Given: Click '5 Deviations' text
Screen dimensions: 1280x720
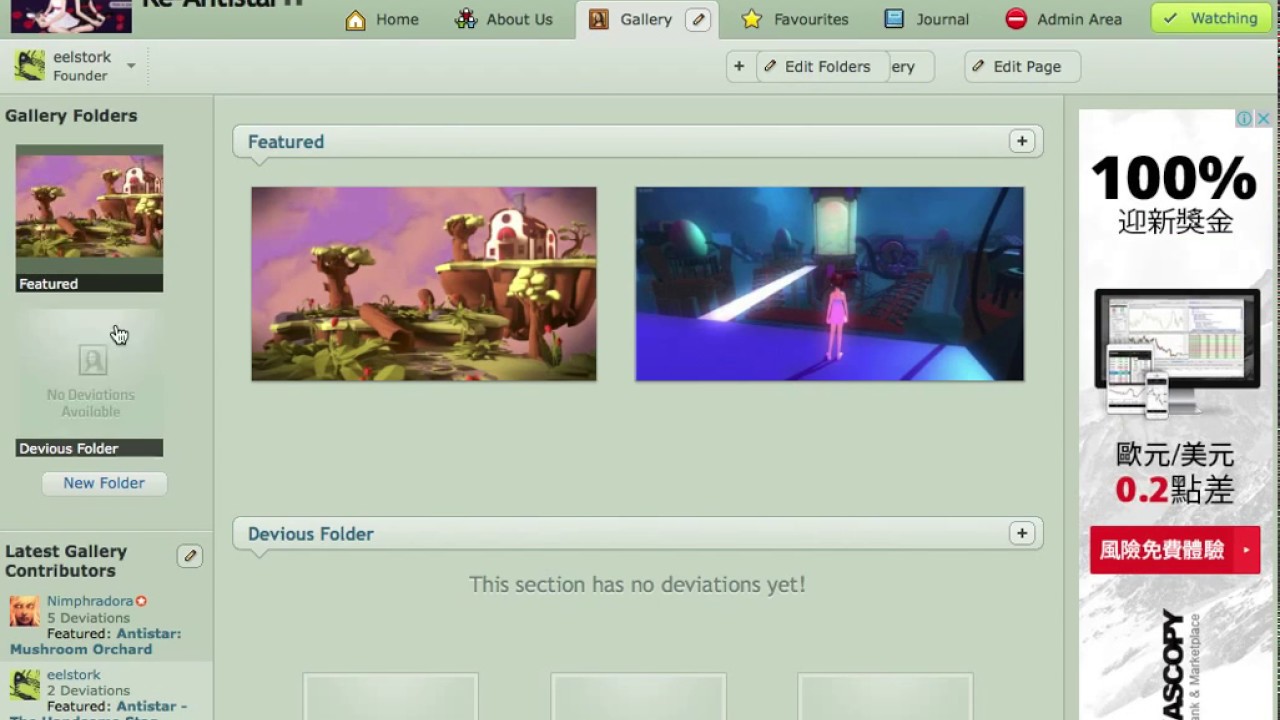Looking at the screenshot, I should pyautogui.click(x=88, y=618).
